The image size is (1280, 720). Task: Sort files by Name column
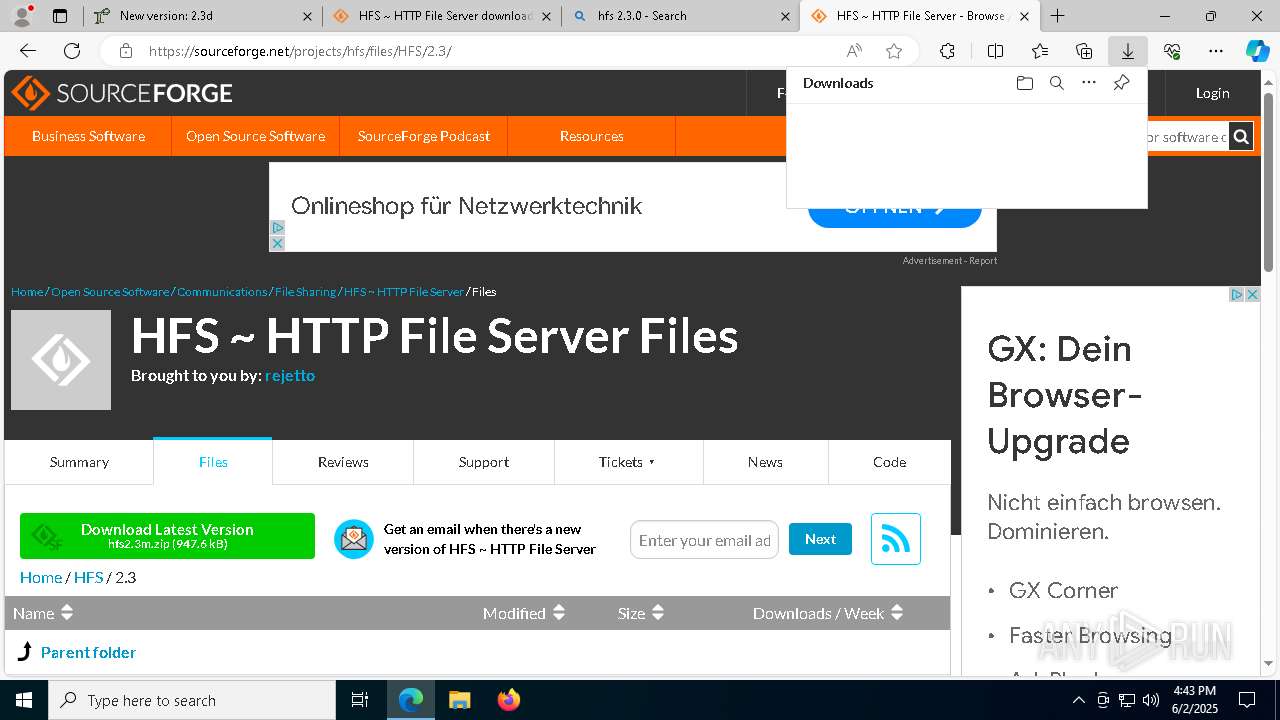click(x=43, y=613)
